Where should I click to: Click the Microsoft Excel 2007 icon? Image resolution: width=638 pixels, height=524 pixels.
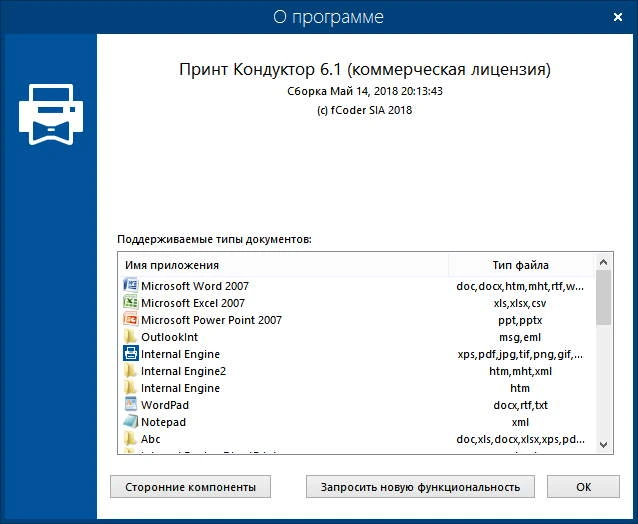pyautogui.click(x=130, y=302)
